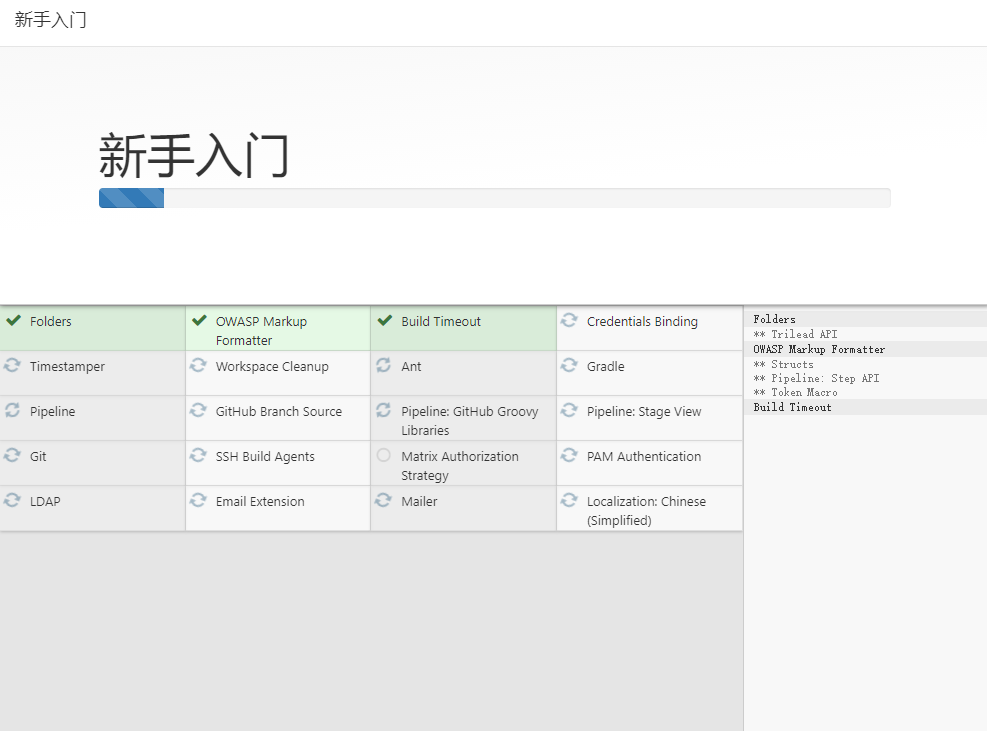Click the pending icon beside Gradle
Image resolution: width=987 pixels, height=731 pixels.
[569, 365]
